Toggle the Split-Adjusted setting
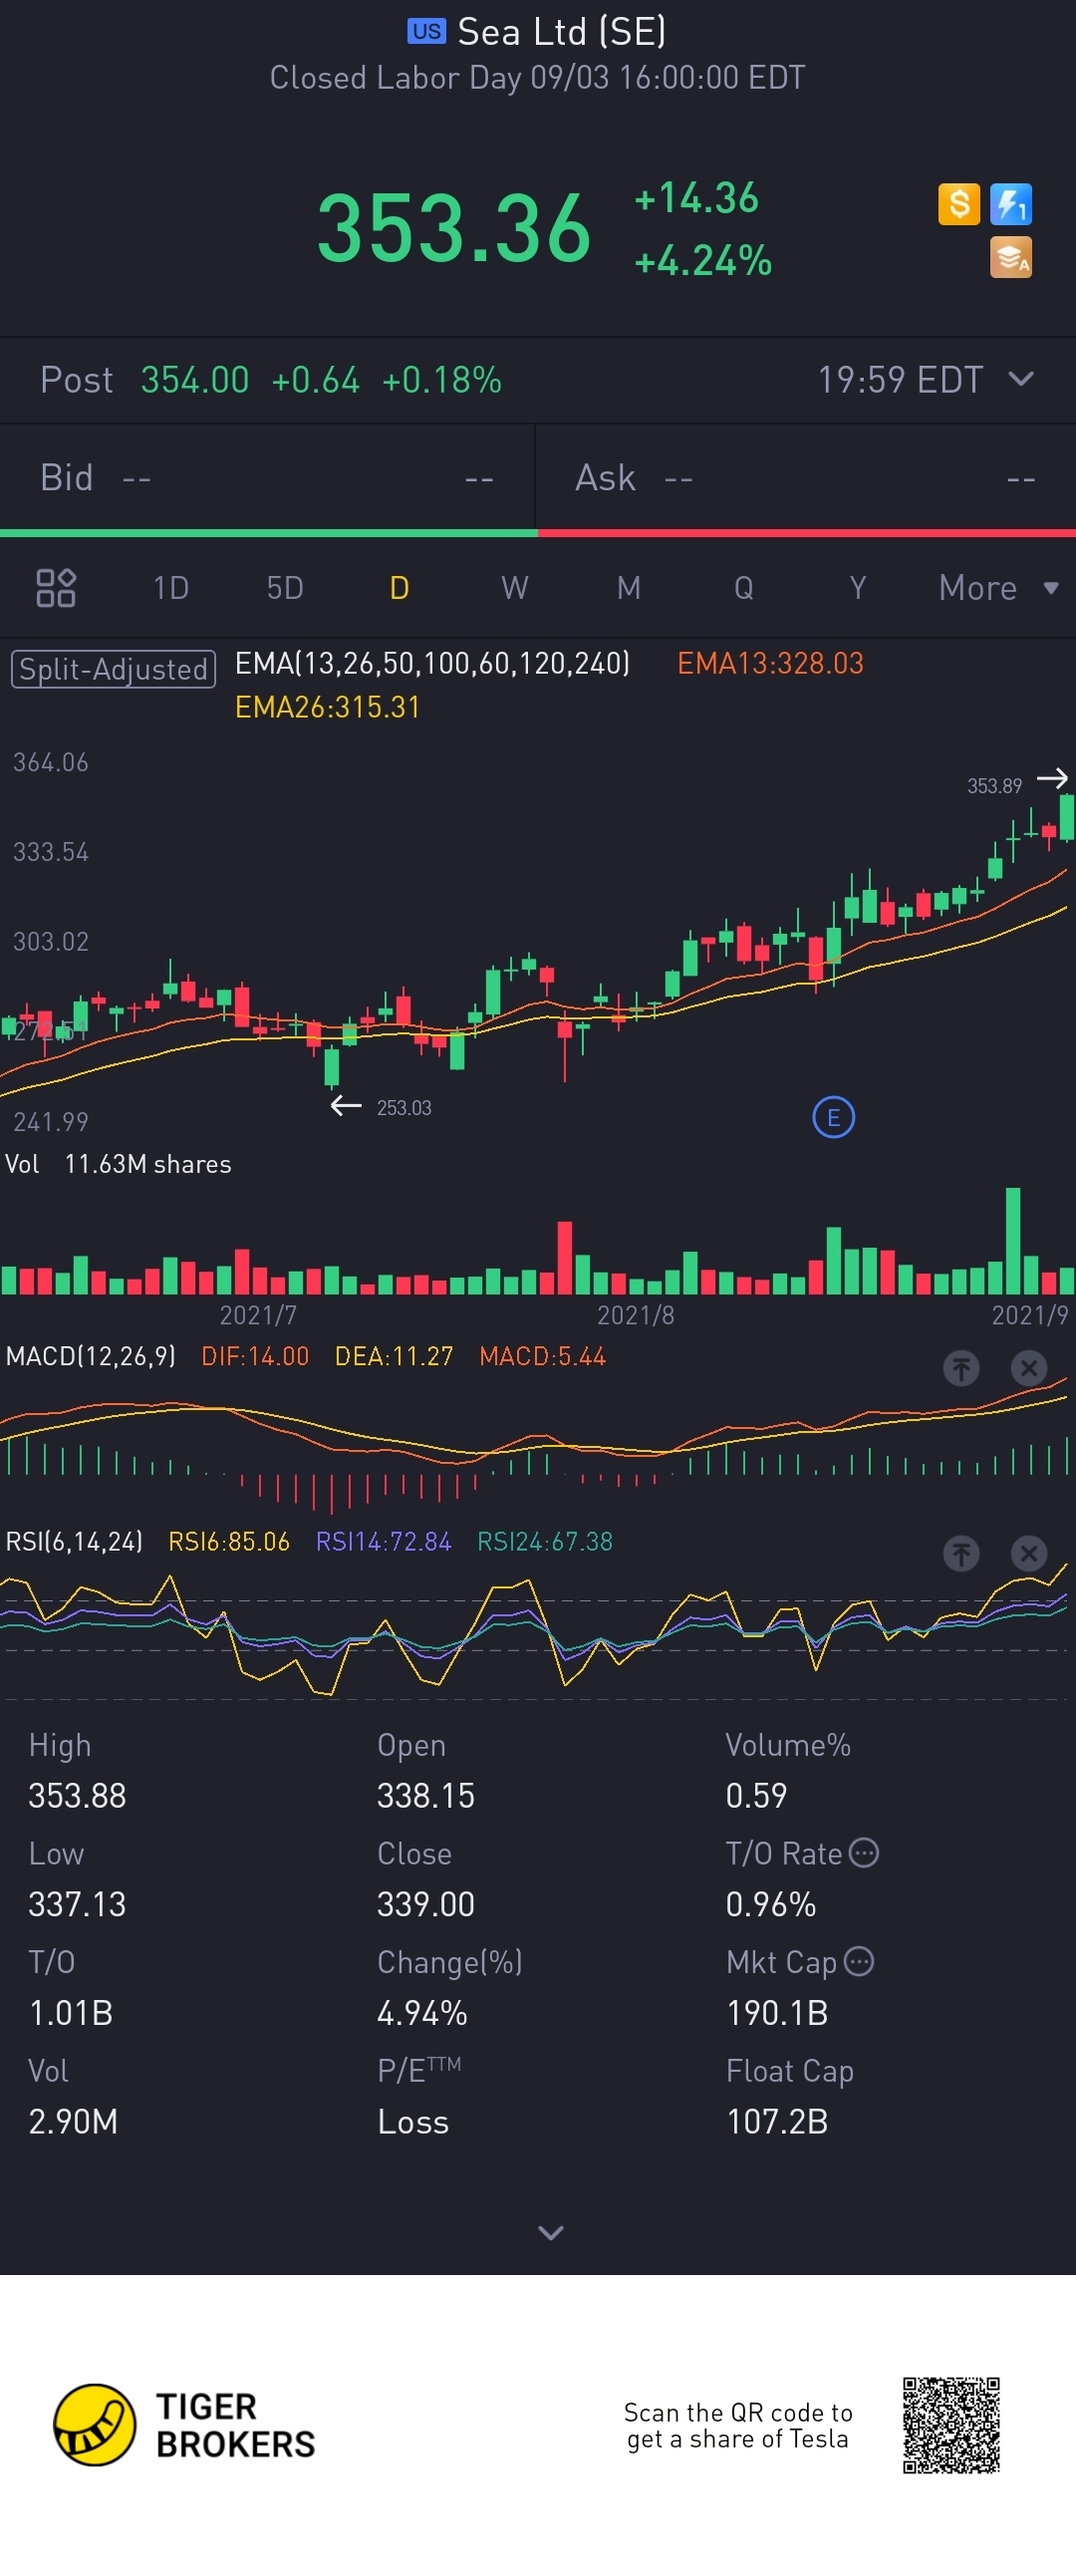1076x2576 pixels. (x=113, y=669)
